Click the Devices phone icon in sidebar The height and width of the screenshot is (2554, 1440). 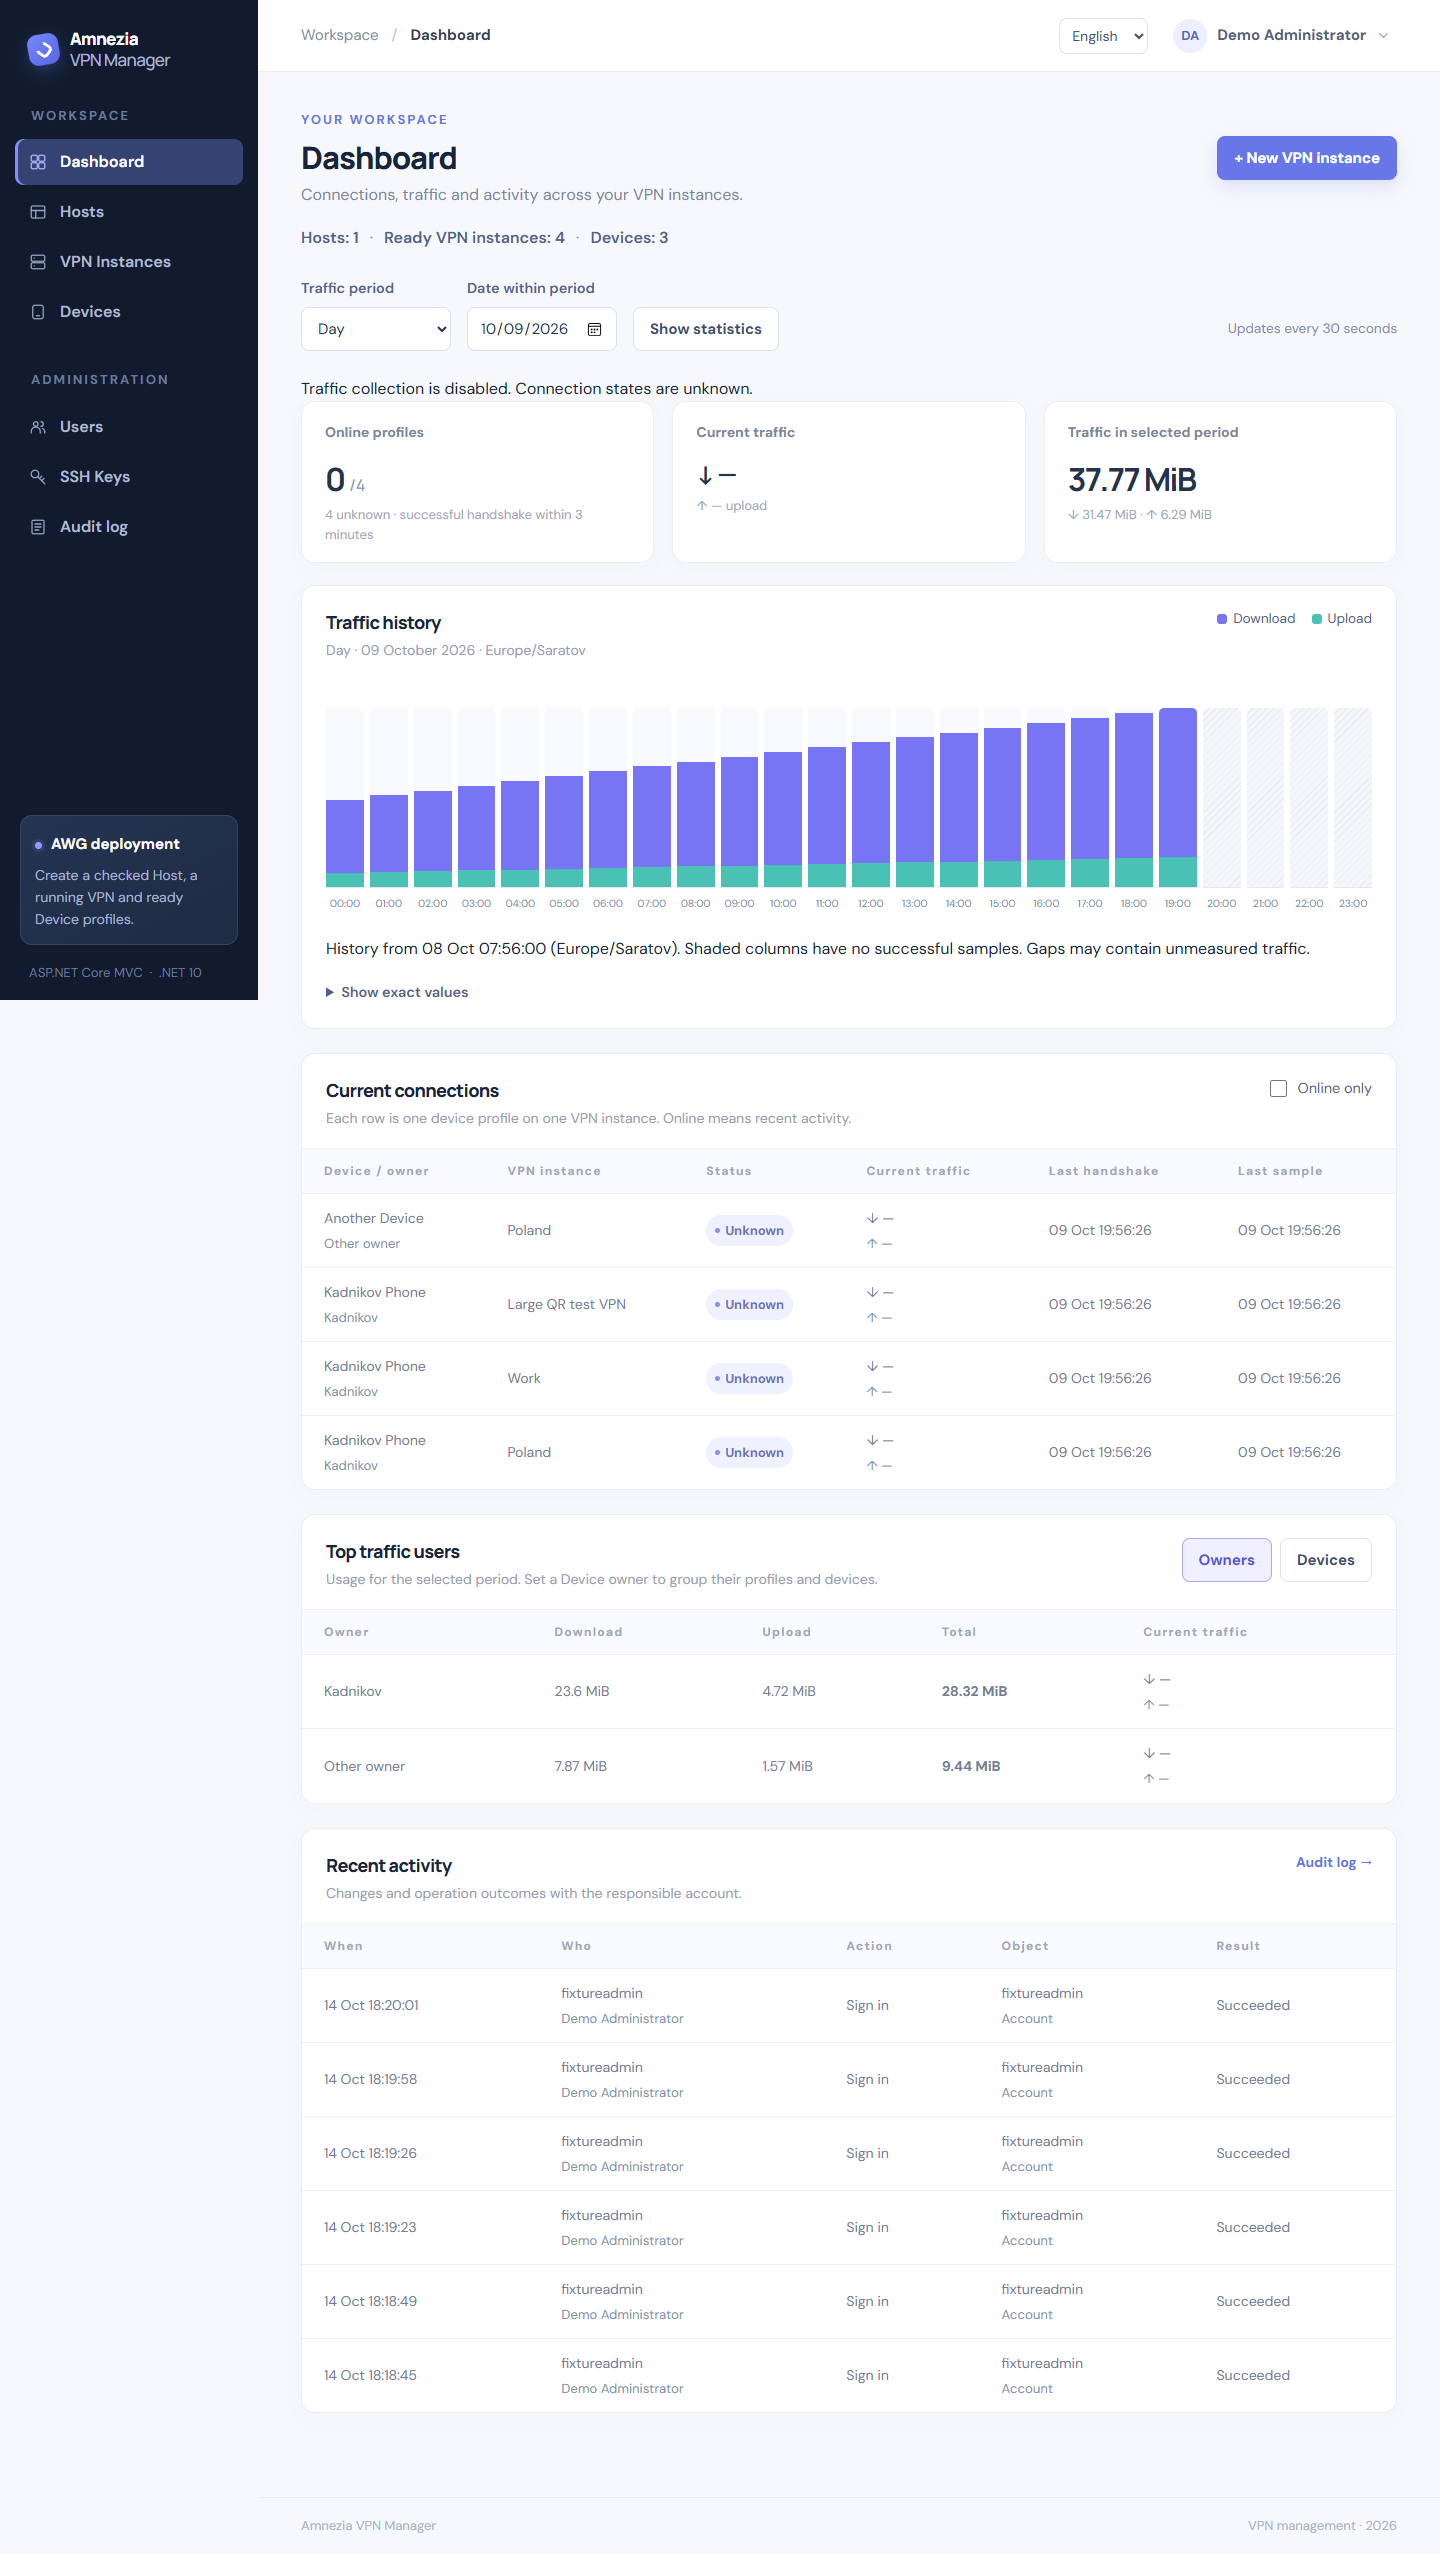(38, 312)
